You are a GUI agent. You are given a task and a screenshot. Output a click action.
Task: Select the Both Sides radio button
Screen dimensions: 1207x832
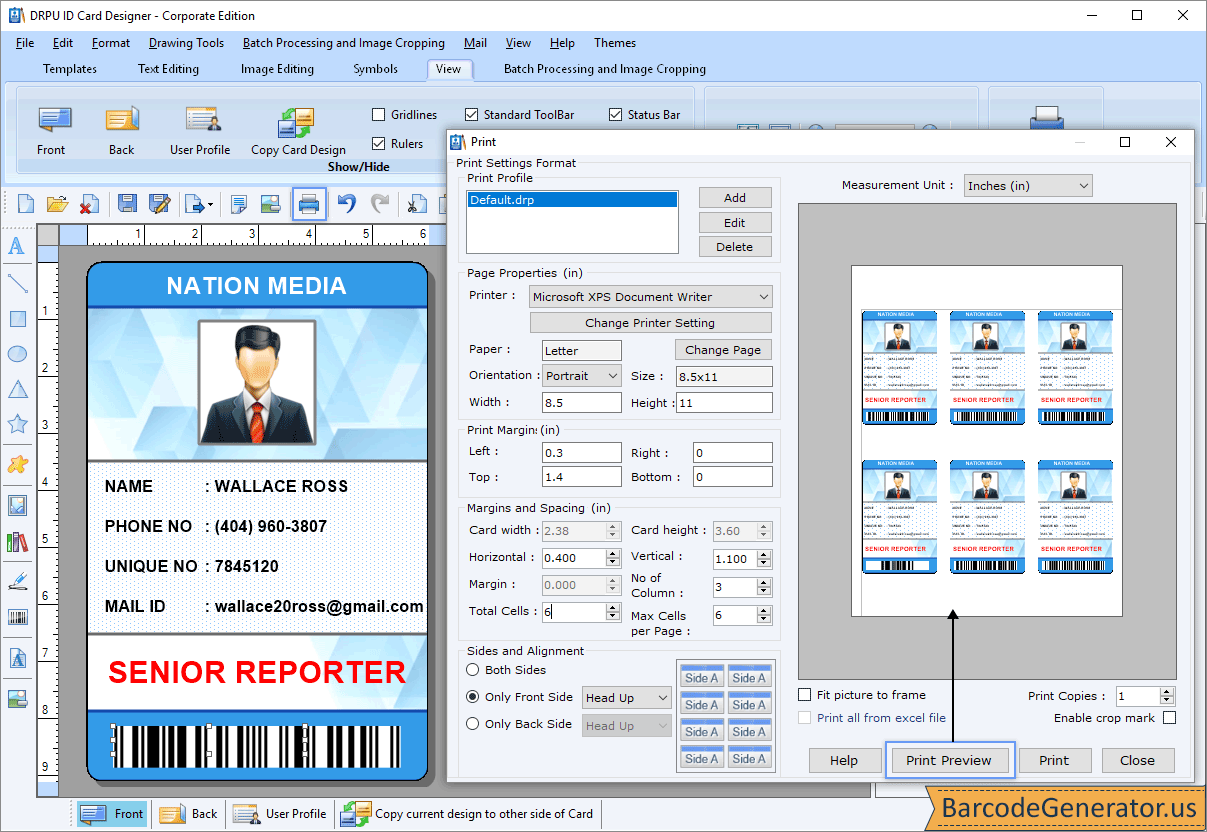point(473,670)
